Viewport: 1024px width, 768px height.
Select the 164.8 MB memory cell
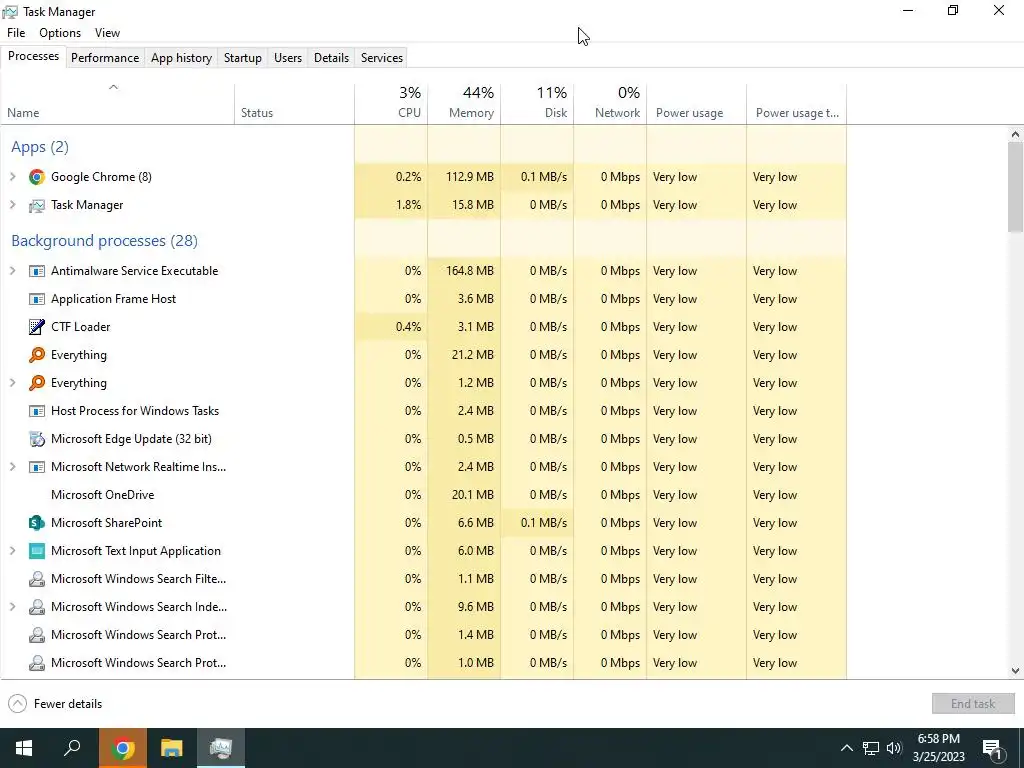pos(464,271)
